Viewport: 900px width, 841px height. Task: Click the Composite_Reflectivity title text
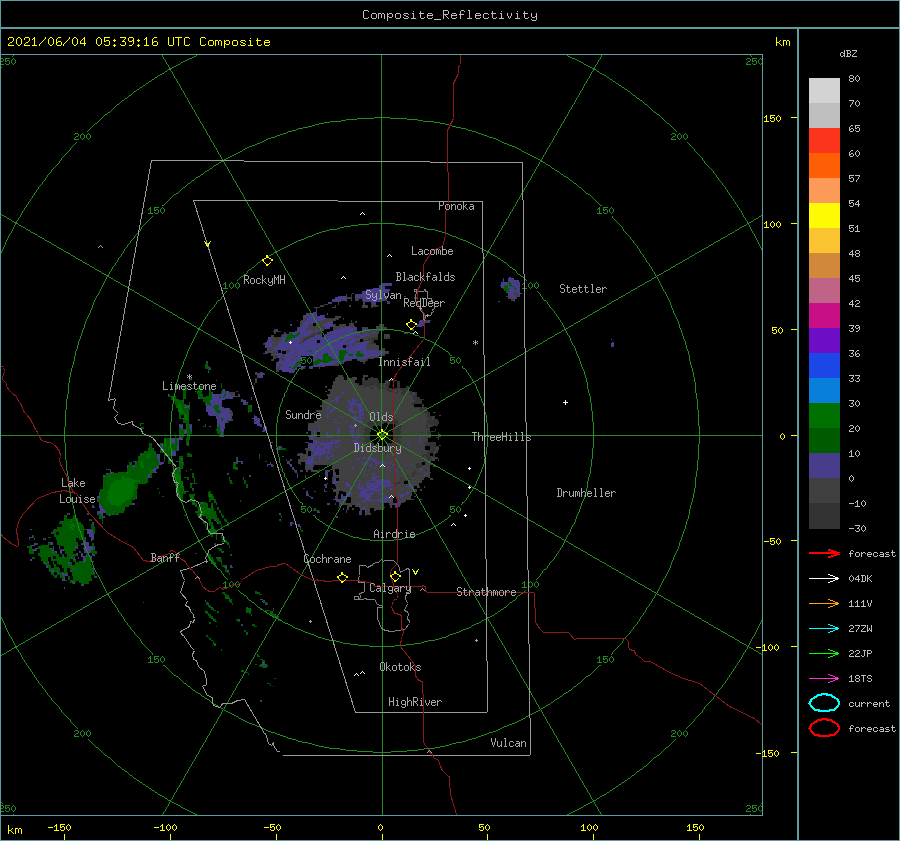click(x=450, y=15)
